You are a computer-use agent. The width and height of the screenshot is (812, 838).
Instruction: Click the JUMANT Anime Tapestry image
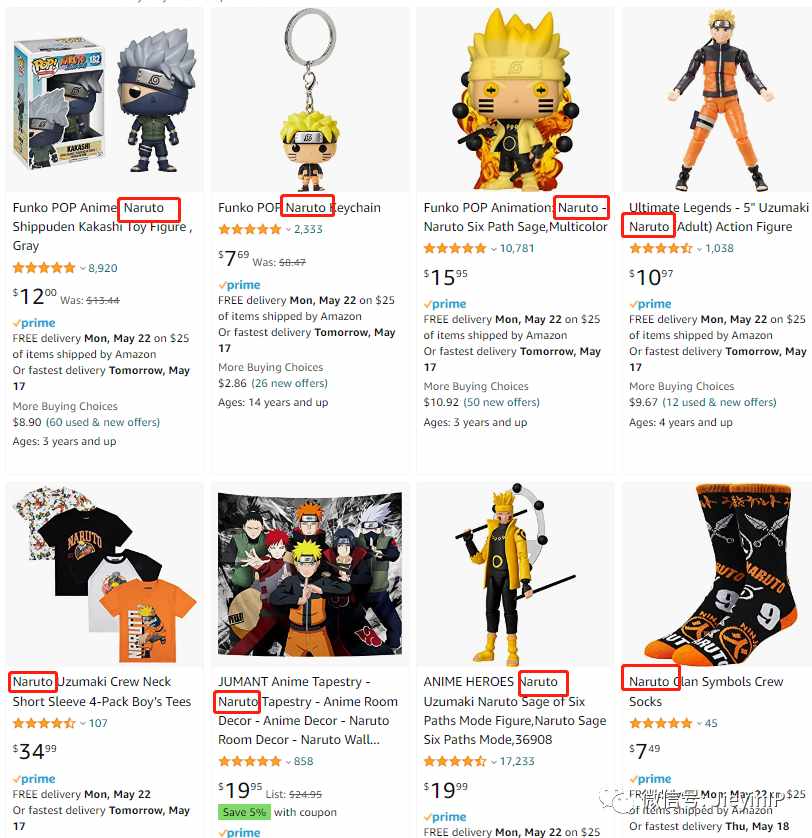pyautogui.click(x=310, y=573)
